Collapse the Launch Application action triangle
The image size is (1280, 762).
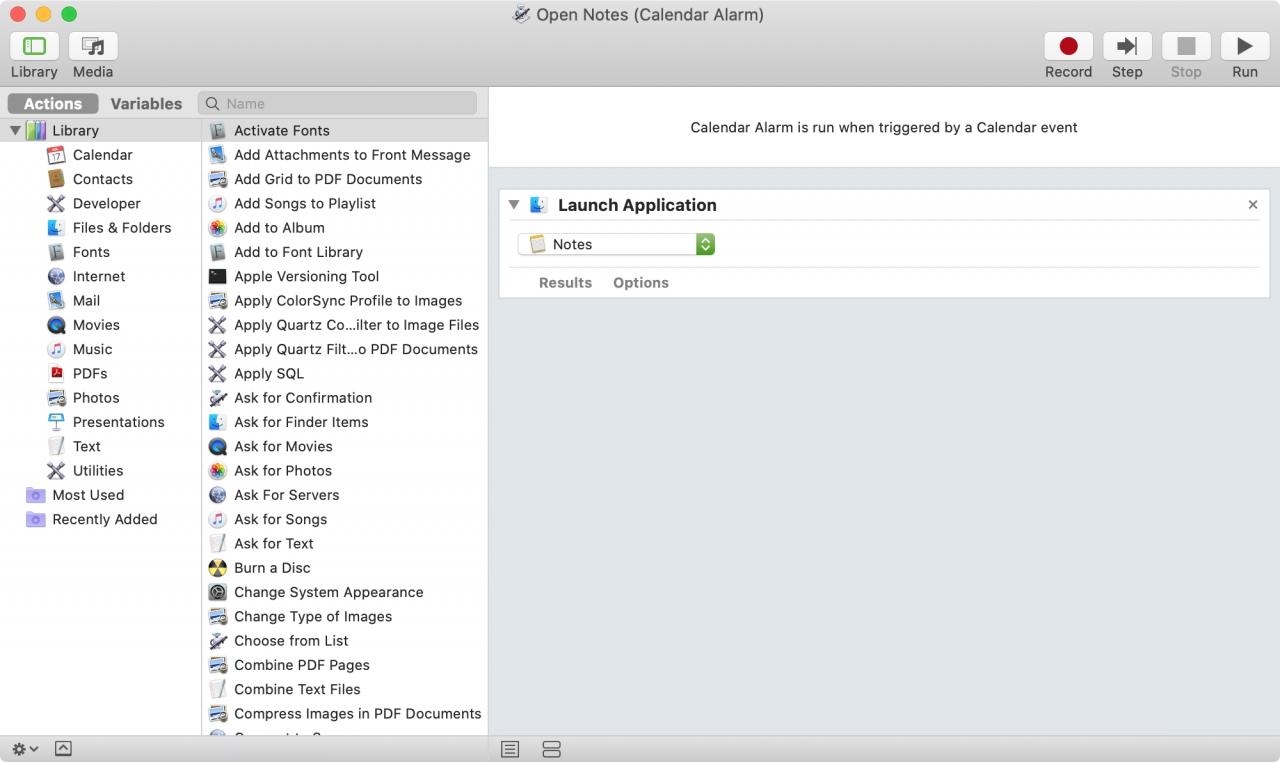click(513, 205)
